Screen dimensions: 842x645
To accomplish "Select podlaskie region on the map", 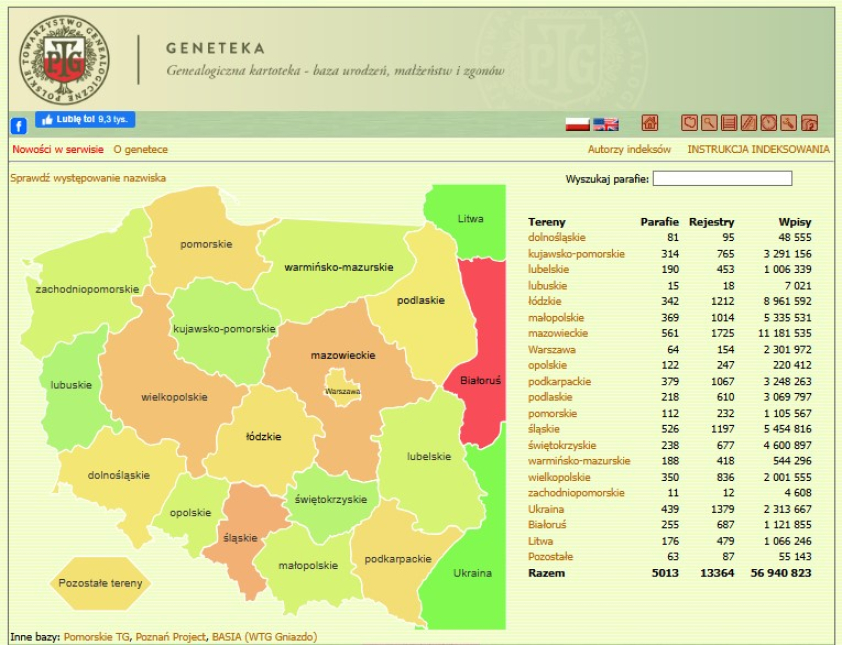I will point(420,300).
